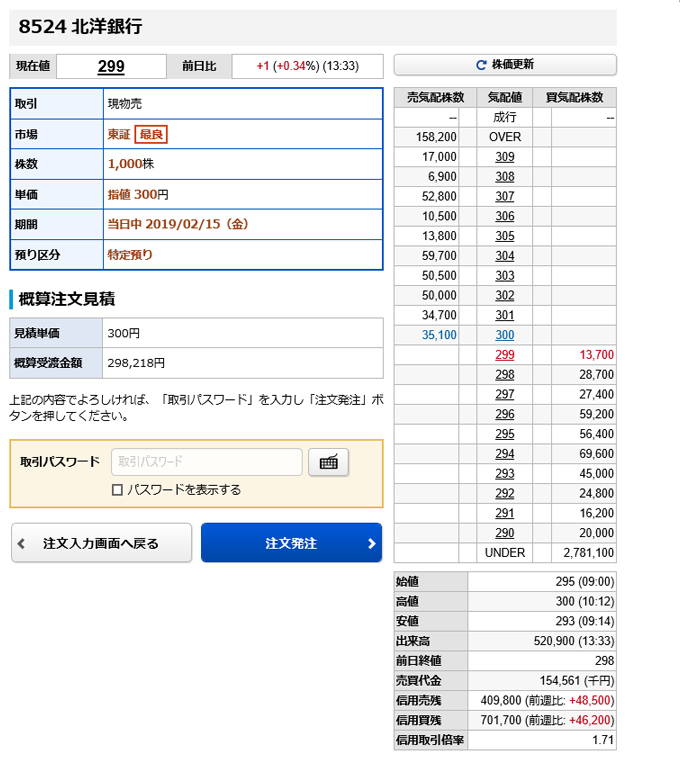This screenshot has height=760, width=680.
Task: Click the current price 299 link
Action: click(111, 66)
